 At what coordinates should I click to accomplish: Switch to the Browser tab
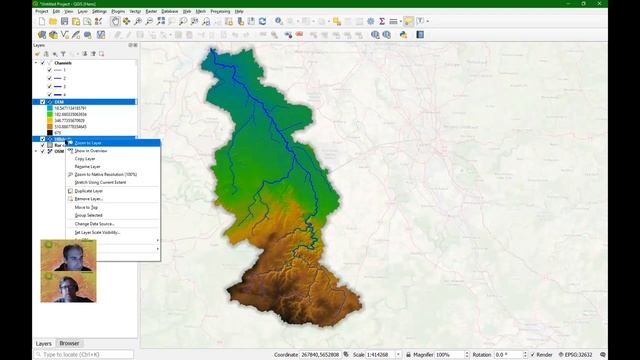click(x=69, y=343)
